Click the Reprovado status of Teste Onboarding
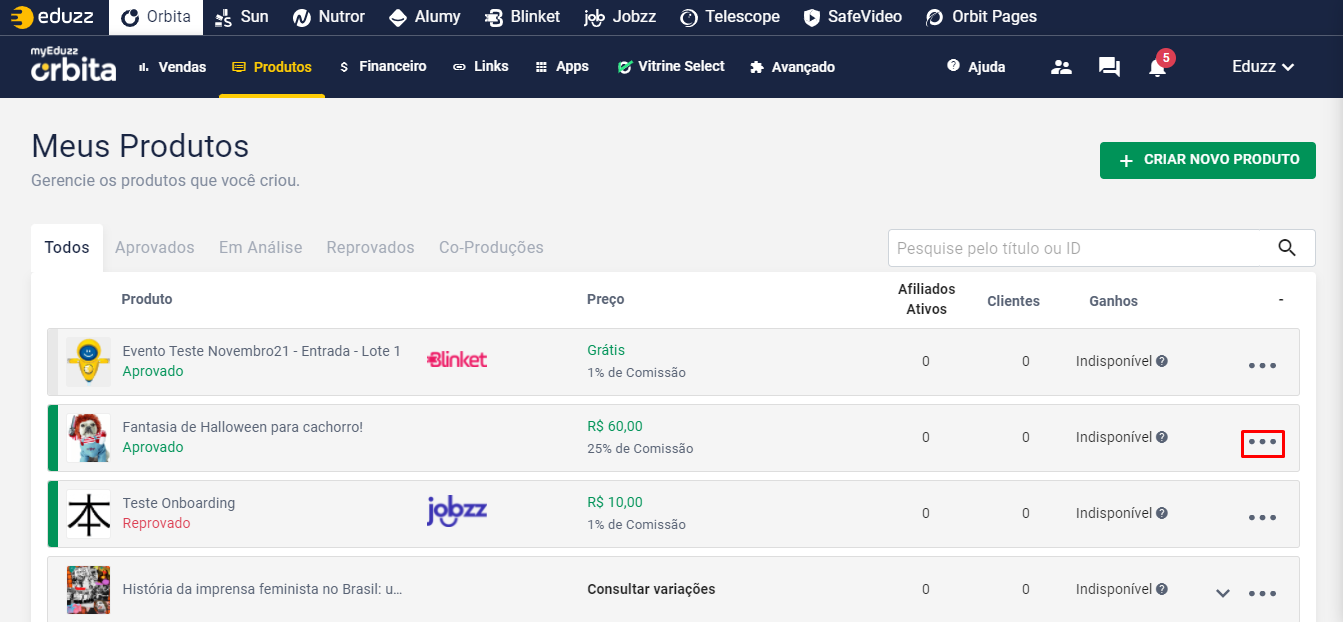This screenshot has width=1343, height=622. click(x=156, y=523)
